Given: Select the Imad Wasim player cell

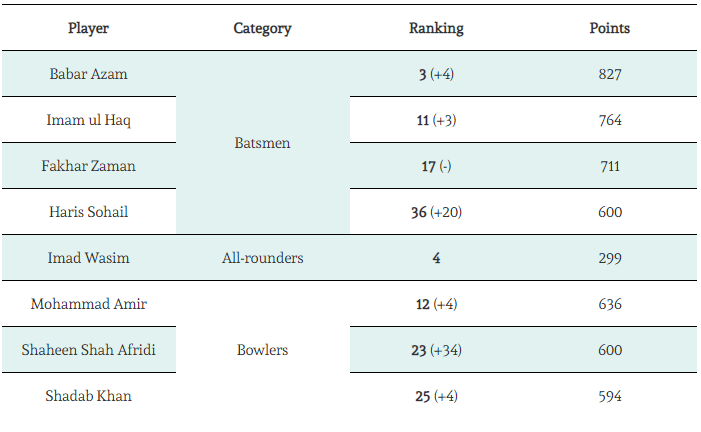Looking at the screenshot, I should point(88,258).
